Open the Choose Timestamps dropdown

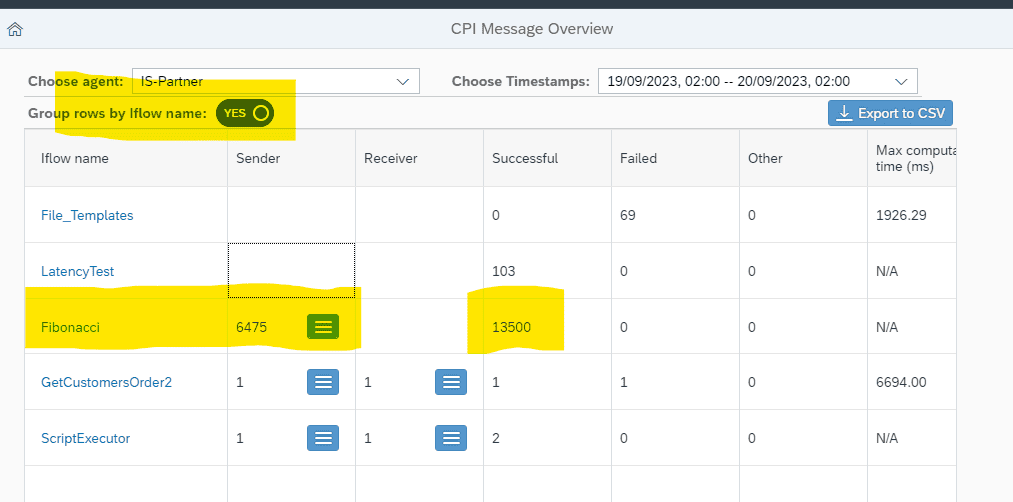tap(758, 81)
